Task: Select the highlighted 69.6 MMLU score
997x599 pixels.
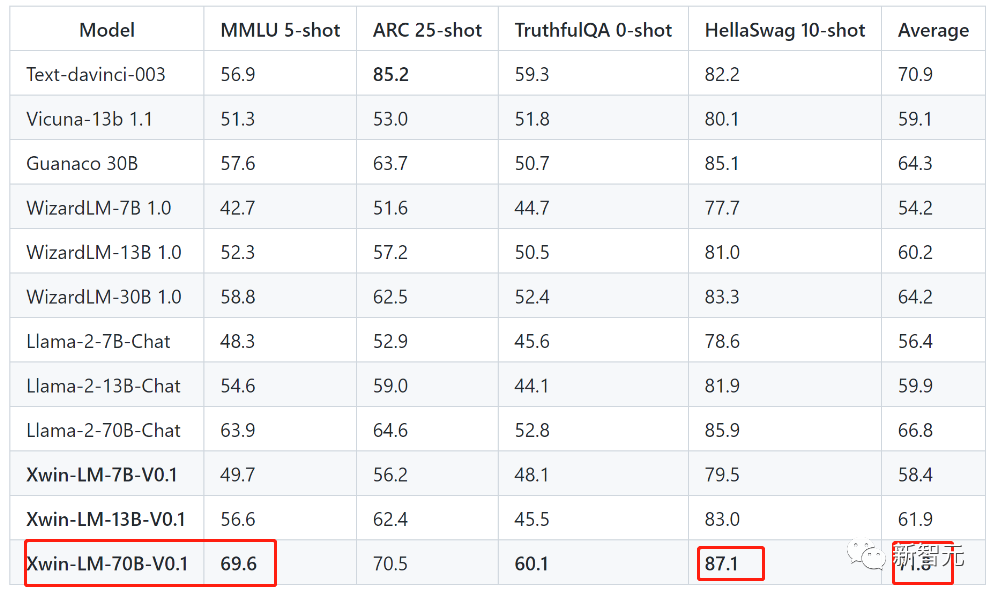Action: [238, 563]
